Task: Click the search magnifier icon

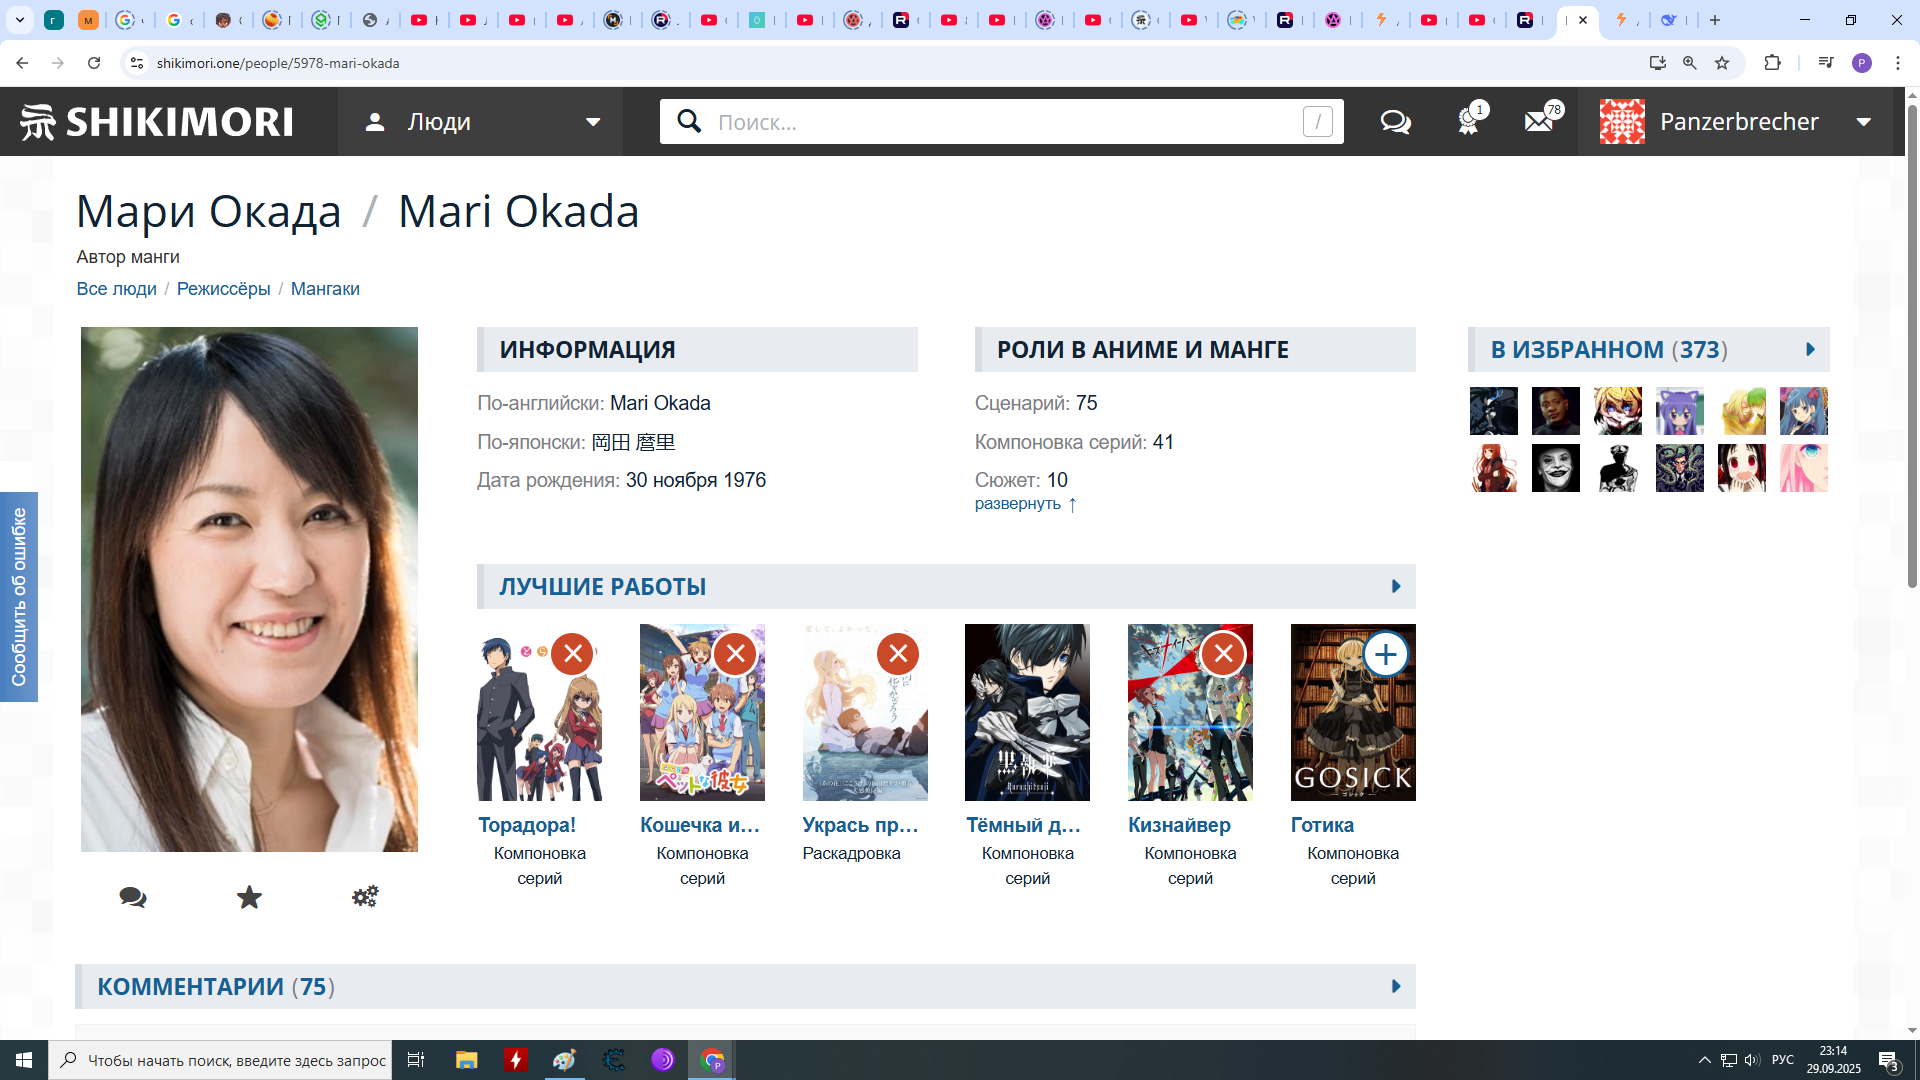Action: 689,122
